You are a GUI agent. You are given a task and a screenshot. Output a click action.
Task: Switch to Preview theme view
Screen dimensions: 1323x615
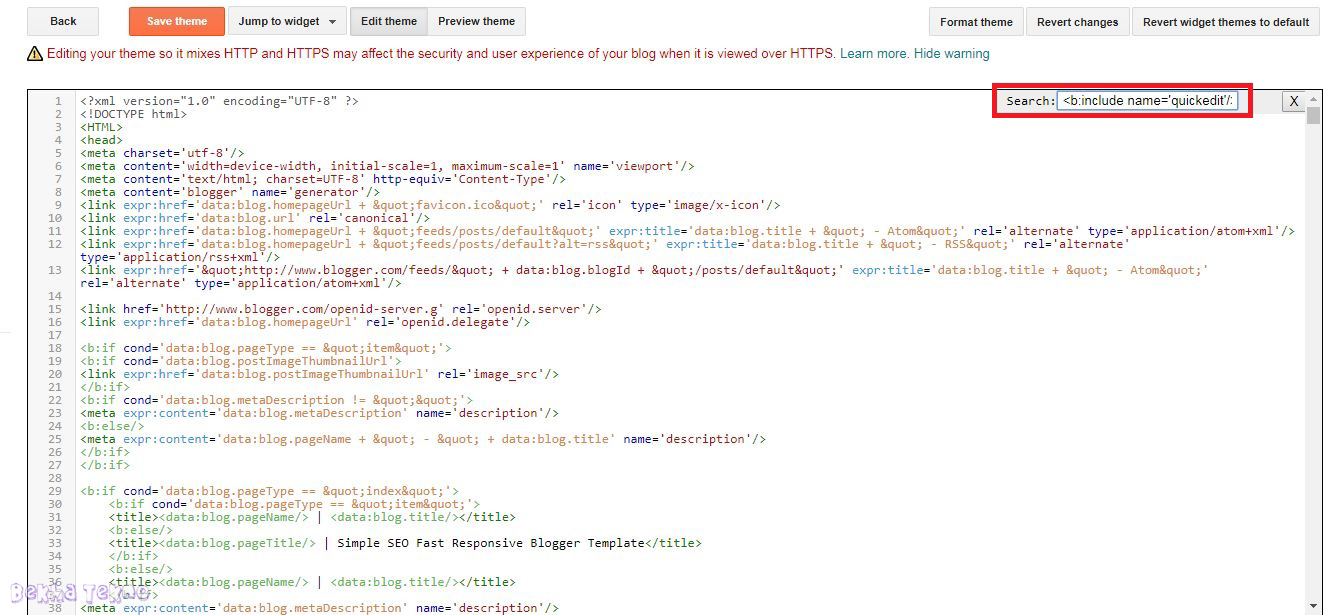click(476, 21)
